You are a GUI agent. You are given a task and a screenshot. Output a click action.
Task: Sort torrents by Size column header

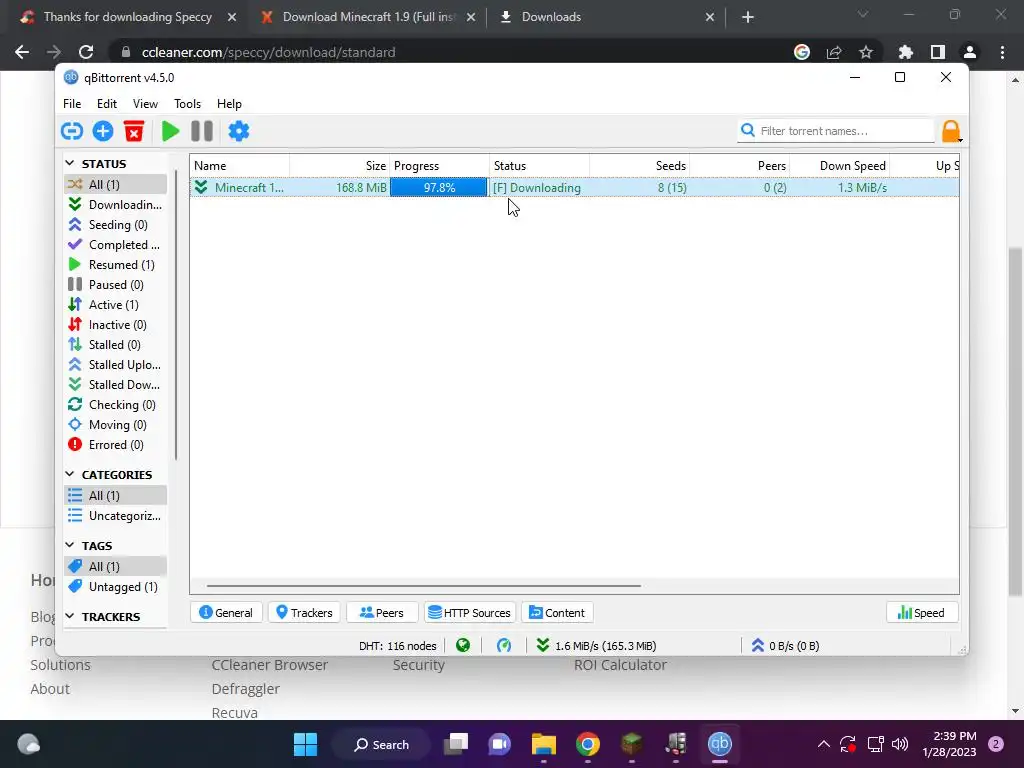click(340, 166)
